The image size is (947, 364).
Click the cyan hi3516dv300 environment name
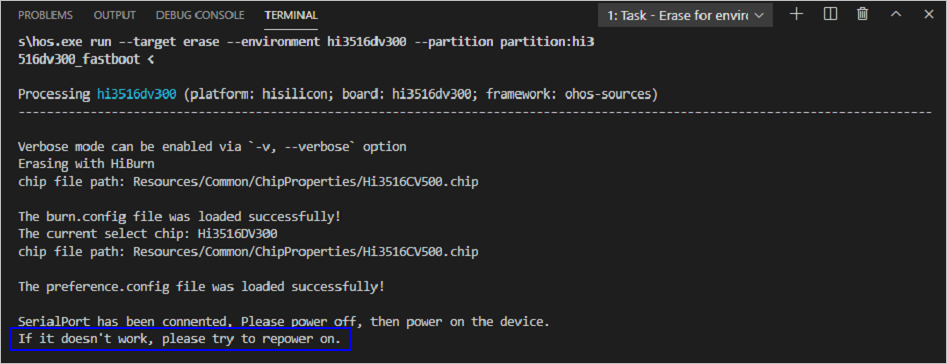(x=136, y=95)
